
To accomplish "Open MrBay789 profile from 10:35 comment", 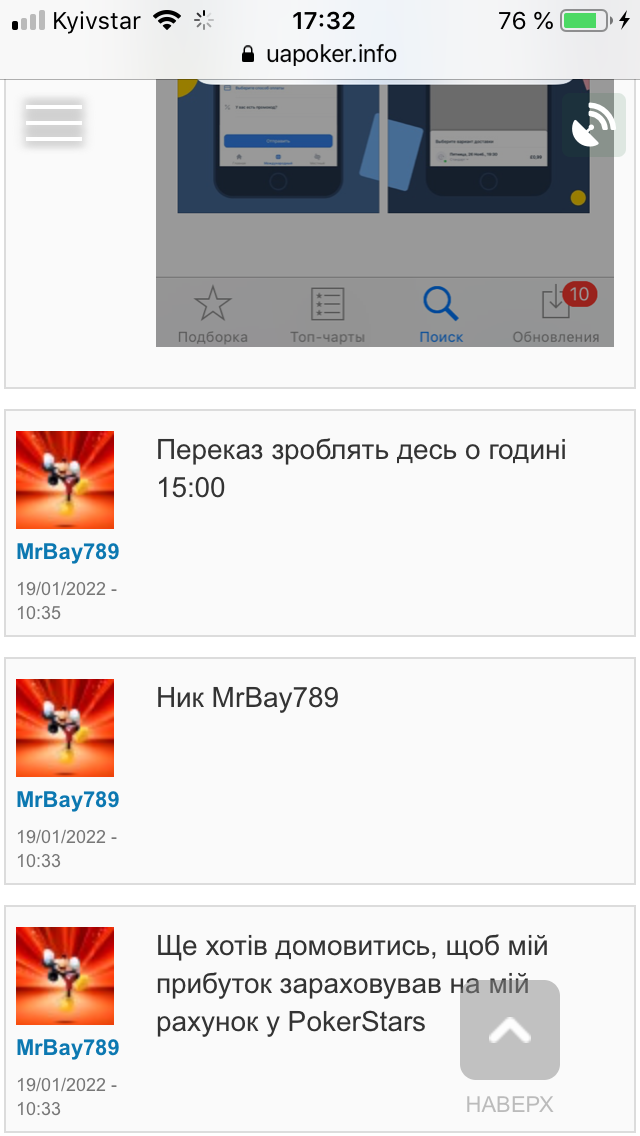I will tap(67, 551).
